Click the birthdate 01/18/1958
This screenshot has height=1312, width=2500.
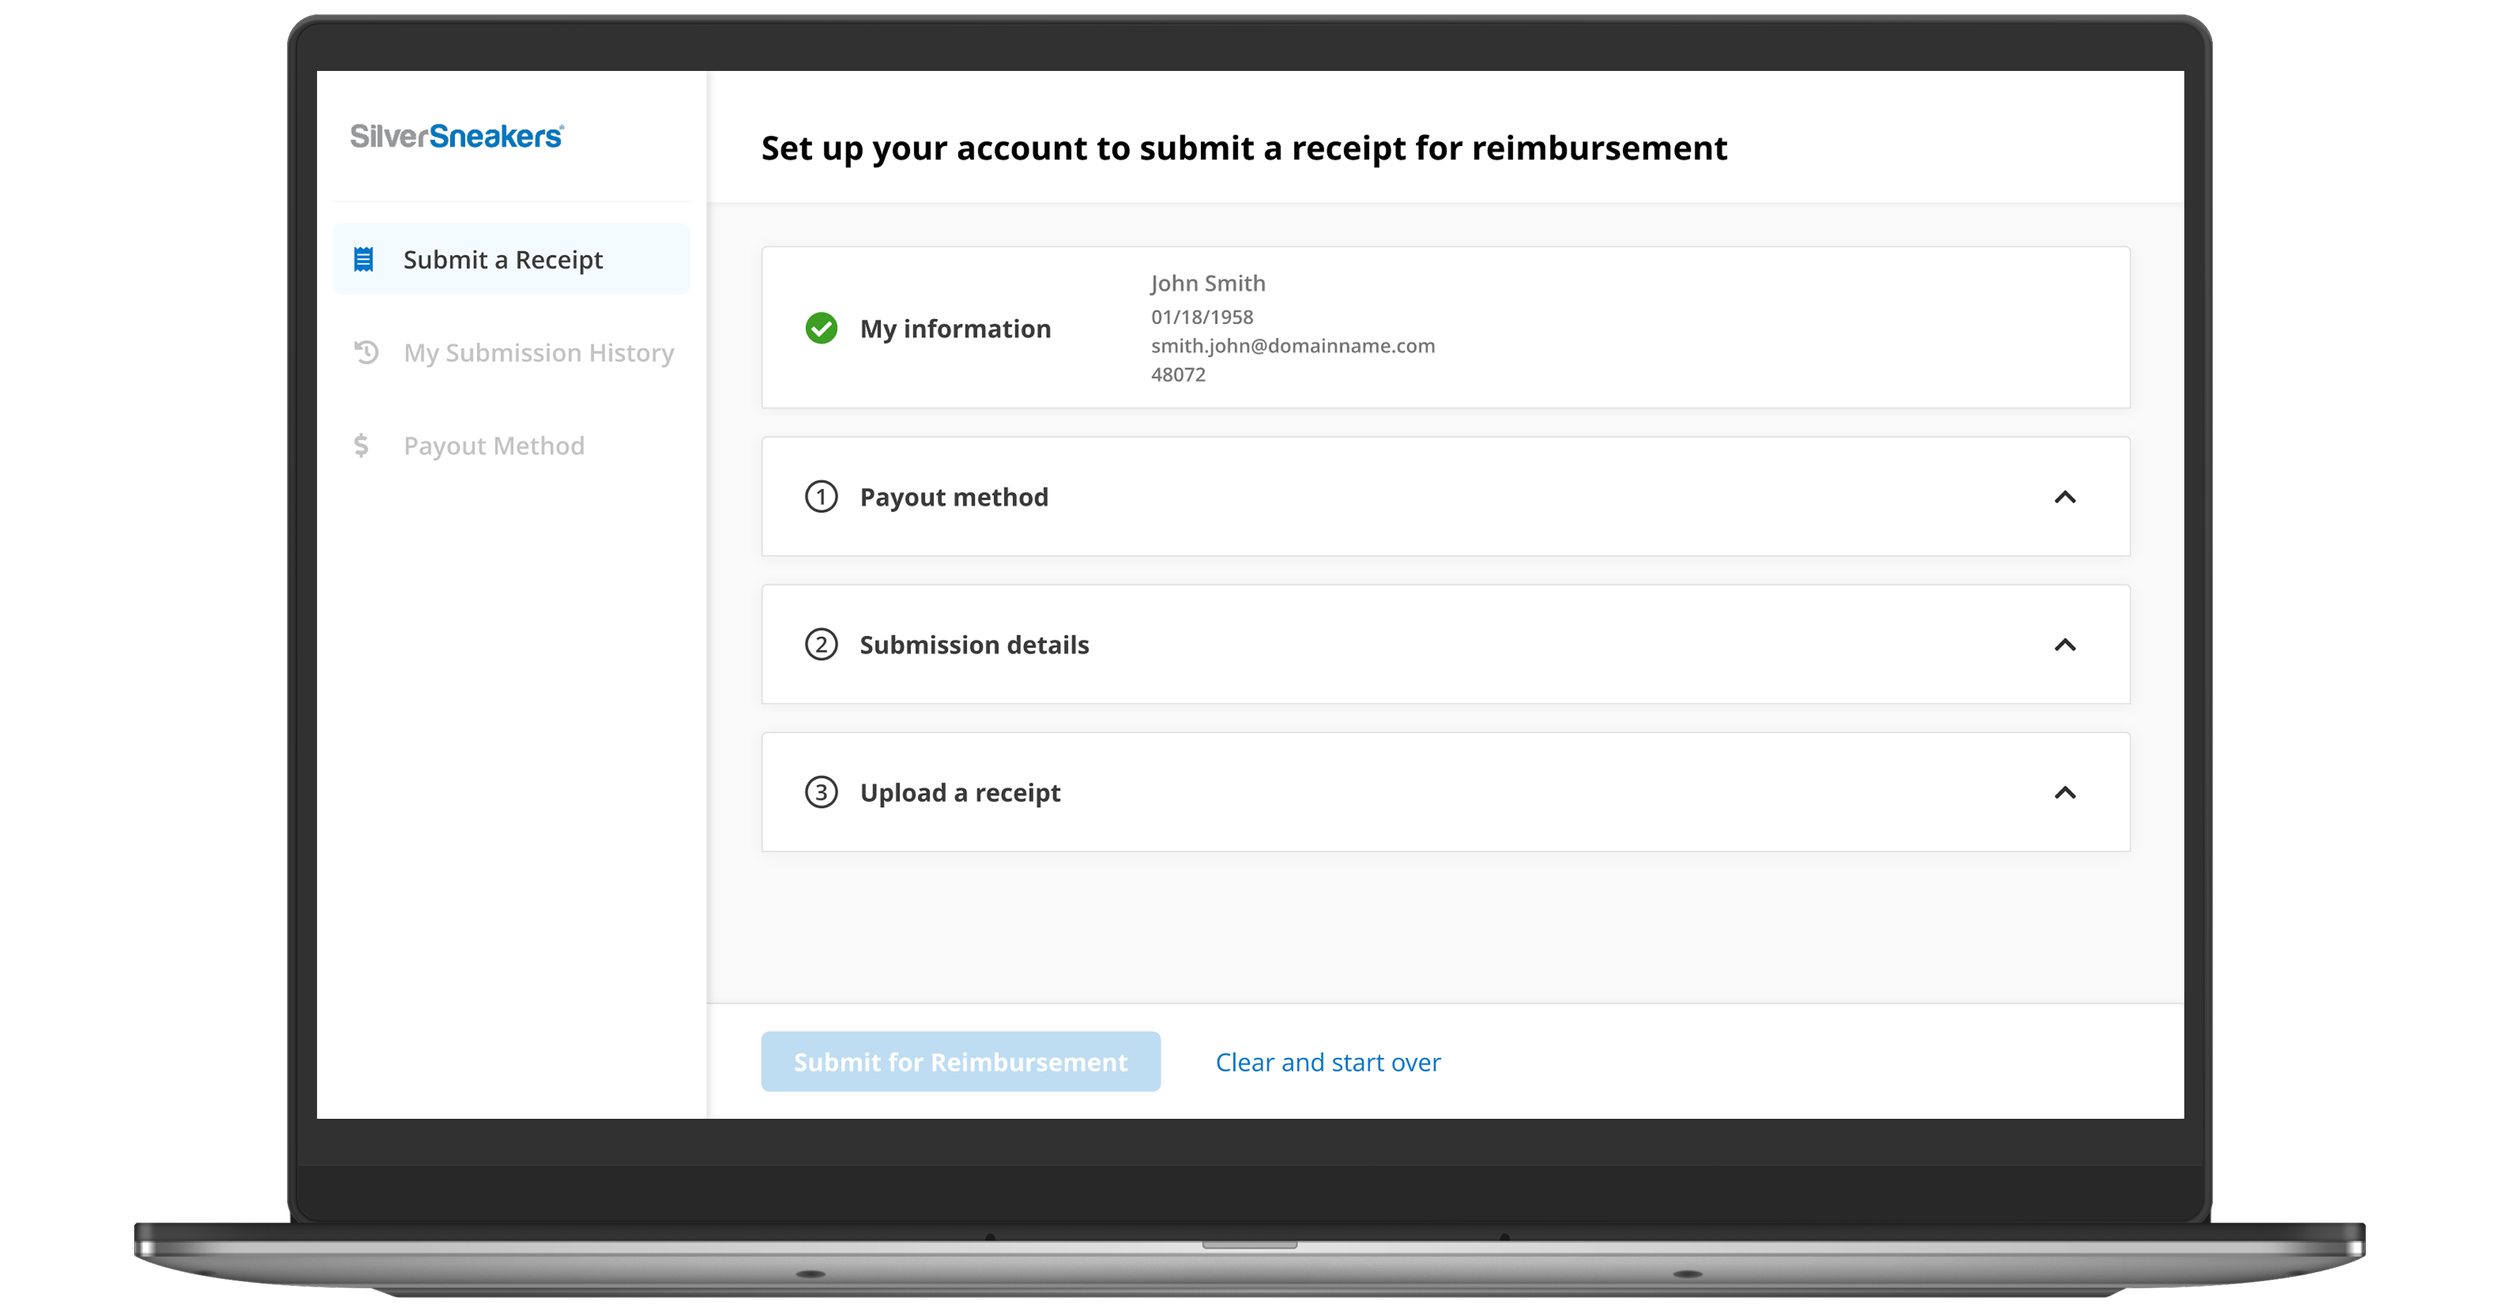(1201, 317)
